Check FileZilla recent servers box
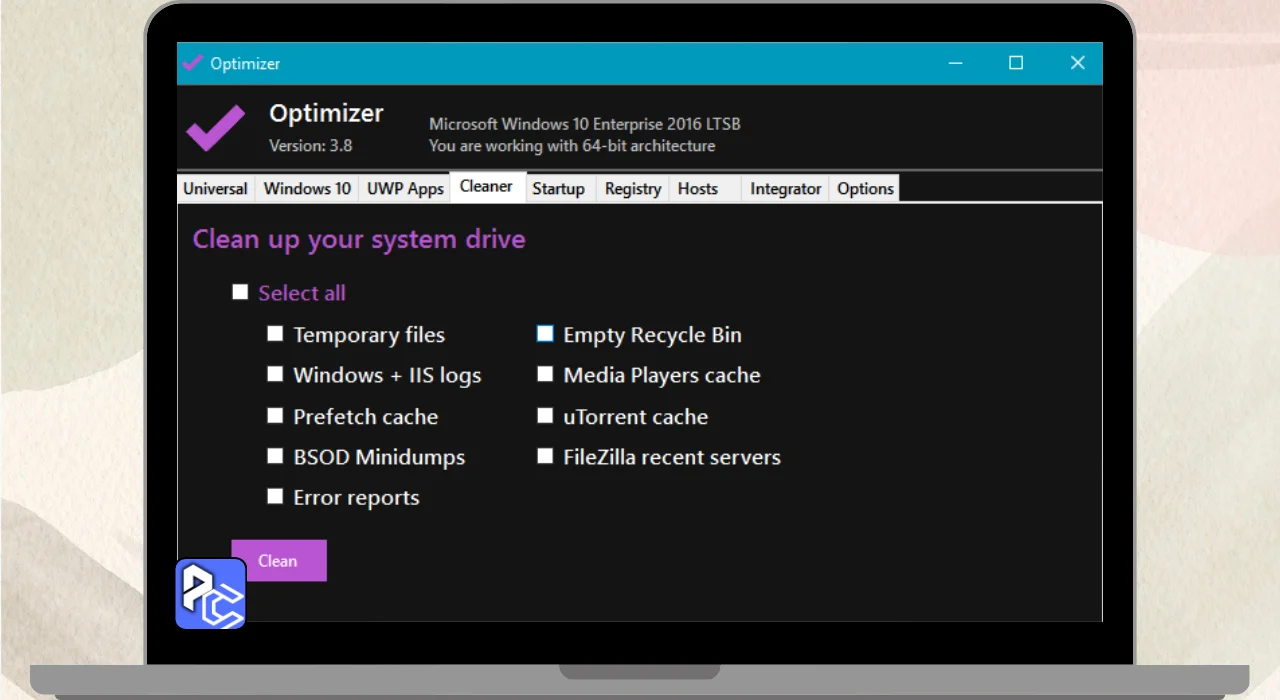Screen dimensions: 1280x700 [x=545, y=457]
